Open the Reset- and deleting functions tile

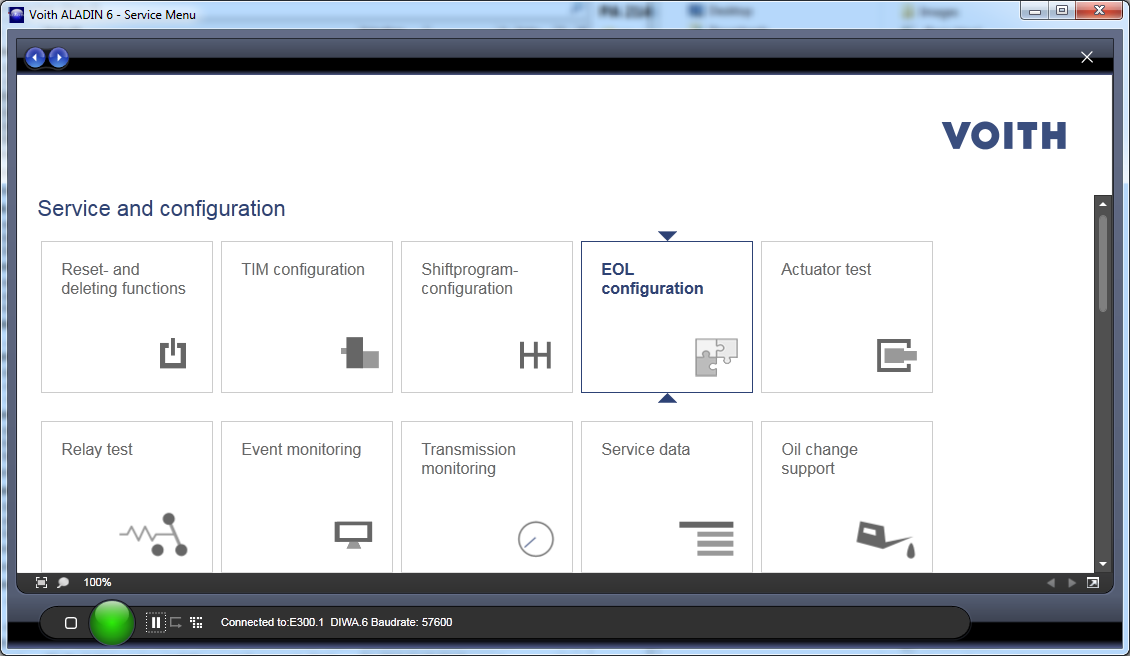pos(127,317)
